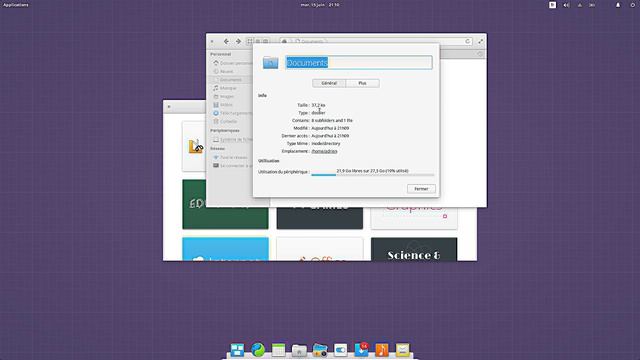The width and height of the screenshot is (640, 360).
Task: Open the Corbeille trash in sidebar
Action: point(228,121)
